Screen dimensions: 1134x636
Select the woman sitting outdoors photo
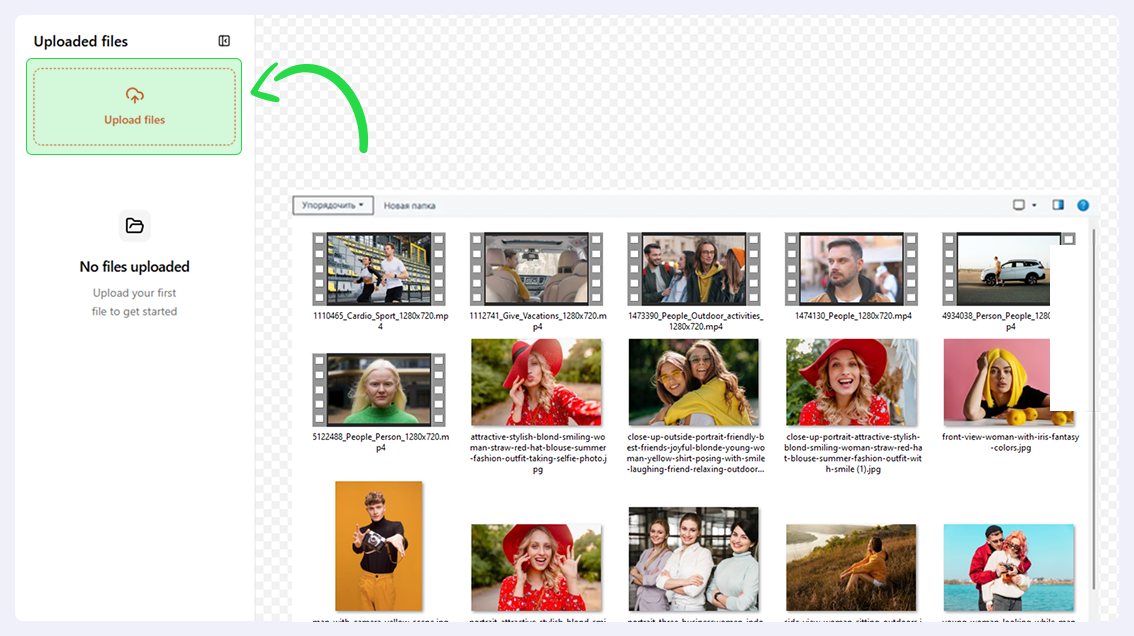pyautogui.click(x=852, y=568)
